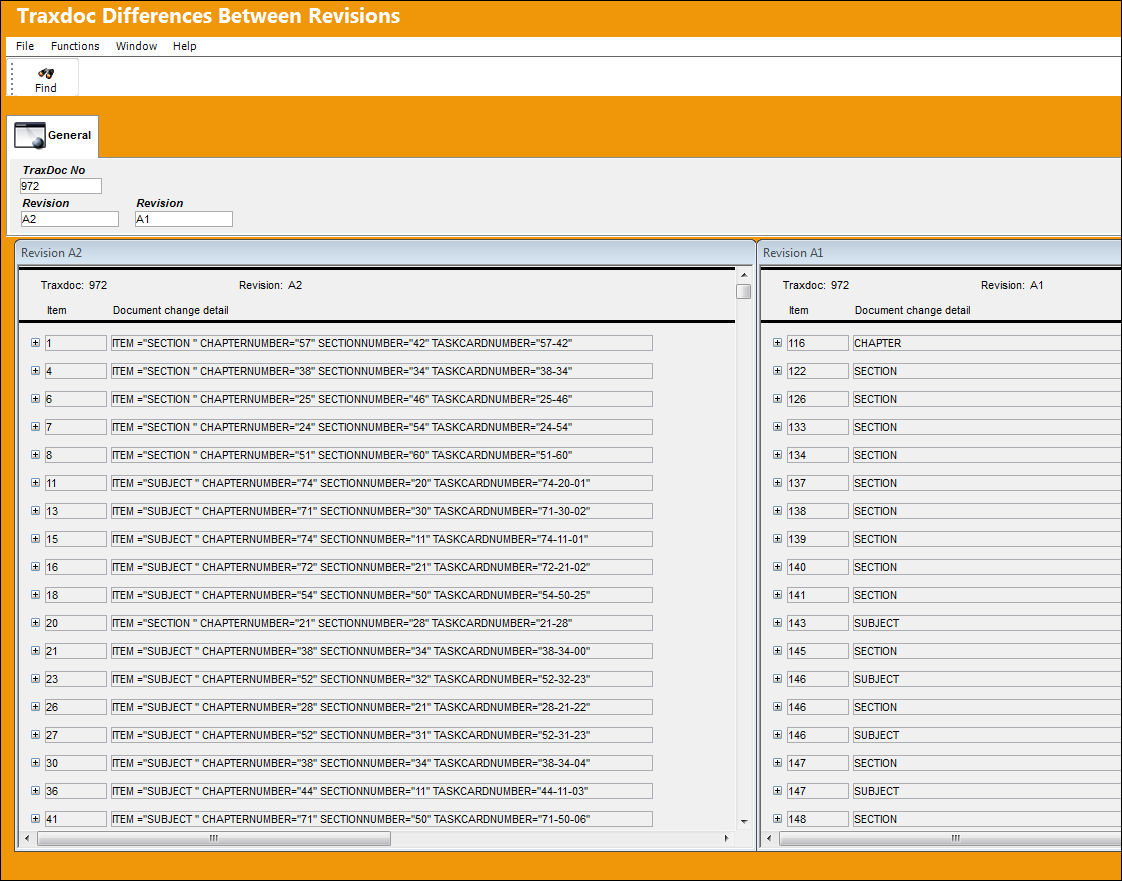The width and height of the screenshot is (1122, 881).
Task: Select the General tab
Action: 54,135
